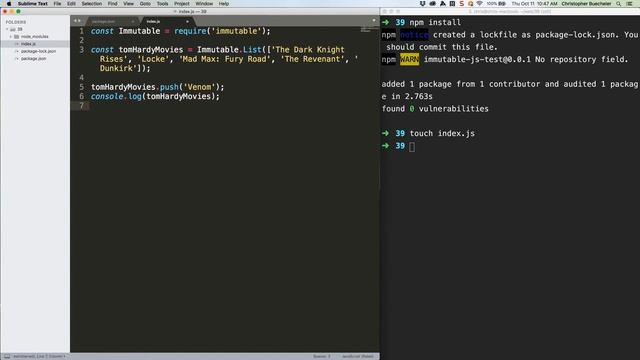Click the terminal cursor at the prompt
640x360 pixels.
(x=412, y=147)
